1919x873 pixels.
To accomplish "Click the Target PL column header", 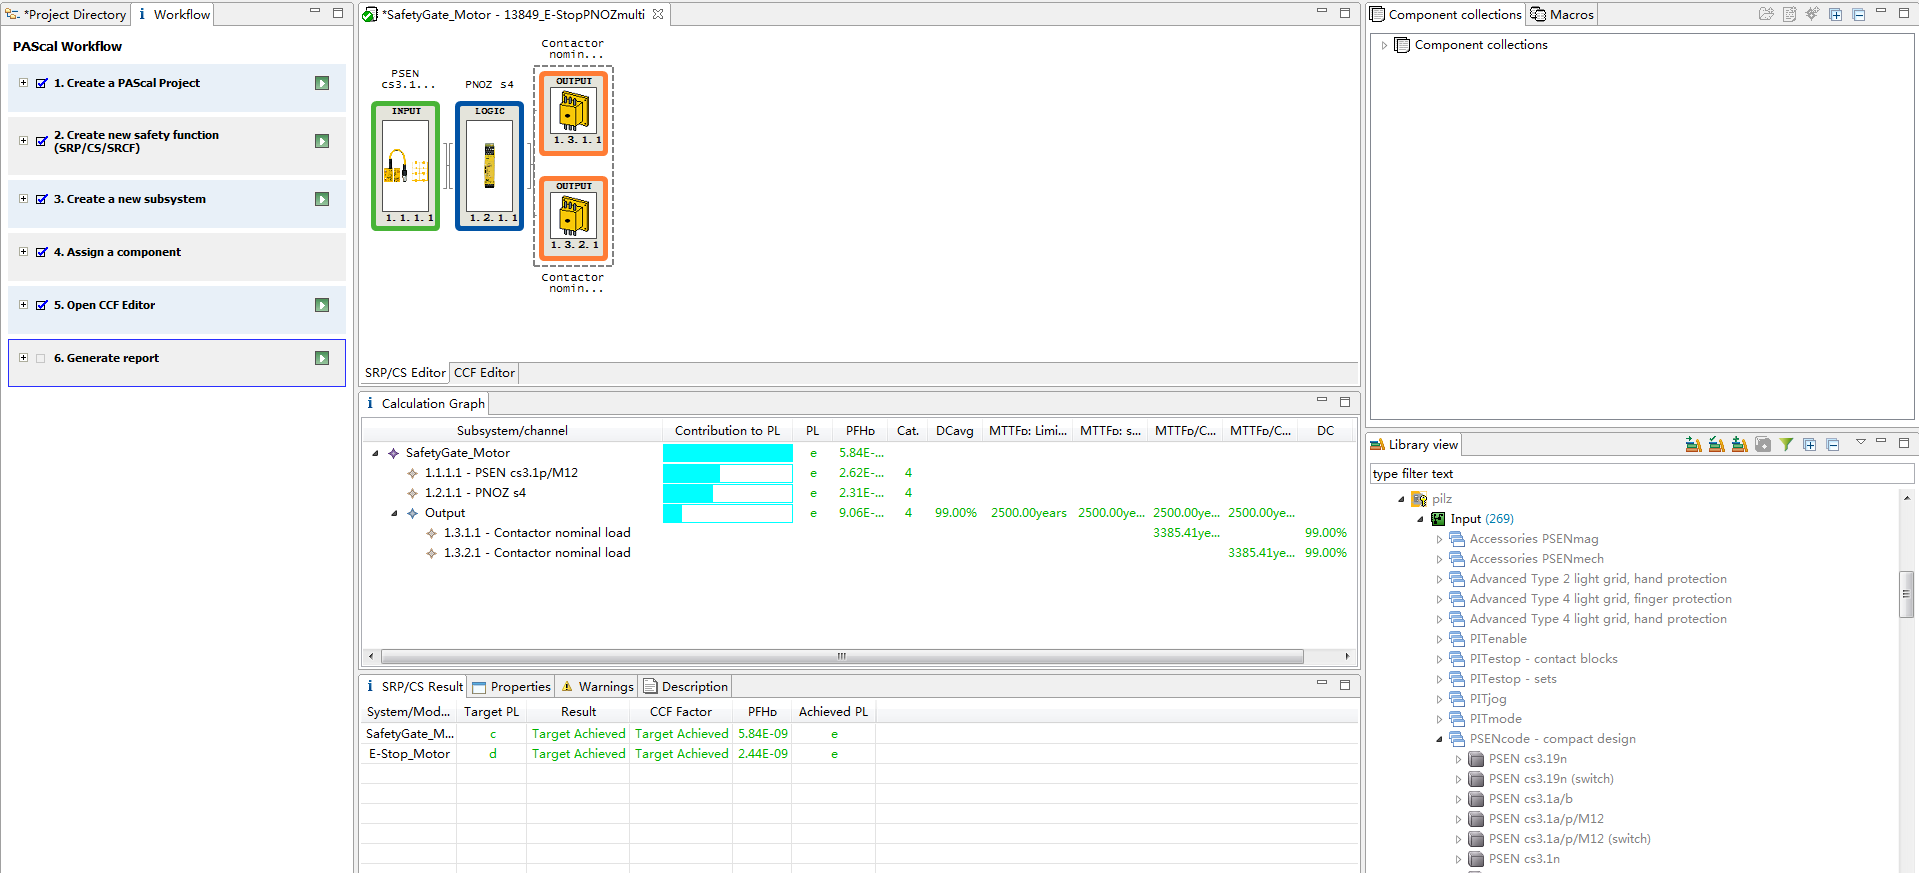I will click(491, 712).
